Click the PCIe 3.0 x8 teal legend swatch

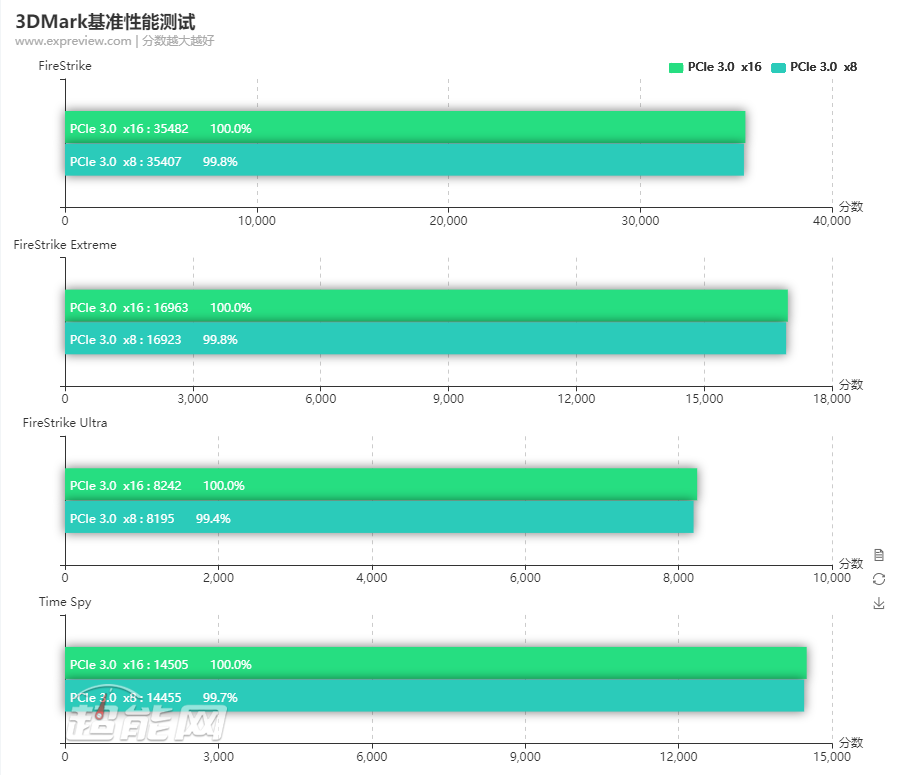tap(778, 68)
